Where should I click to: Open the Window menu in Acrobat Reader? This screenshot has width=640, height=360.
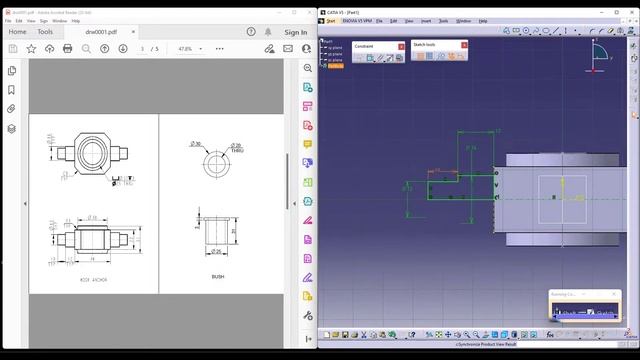60,21
